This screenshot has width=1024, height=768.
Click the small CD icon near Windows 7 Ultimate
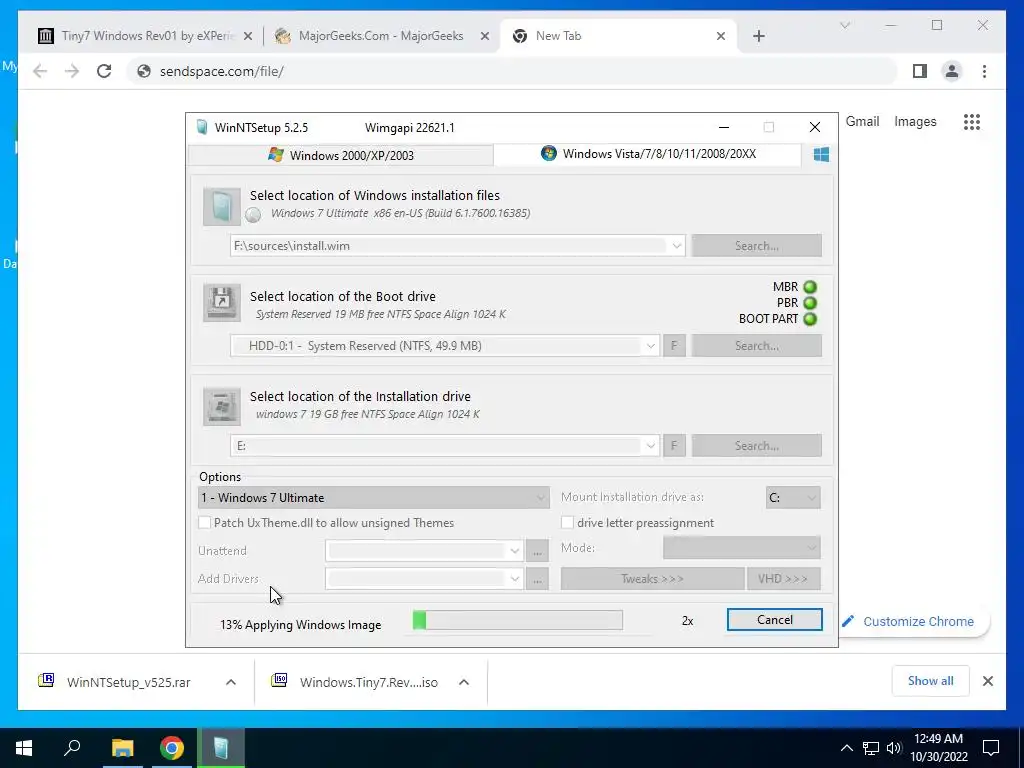253,214
